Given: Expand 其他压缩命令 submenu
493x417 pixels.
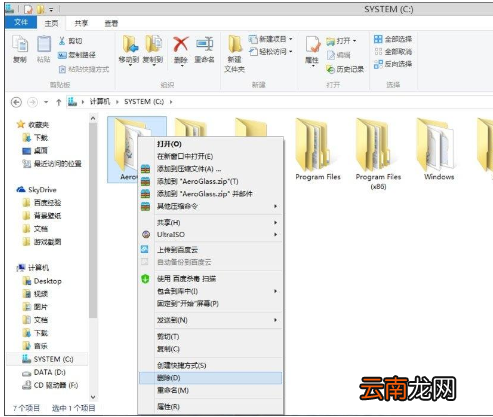Looking at the screenshot, I should [x=275, y=206].
